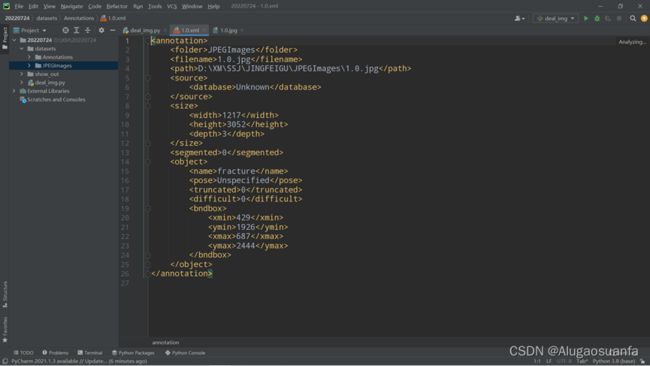Expand the deal_img.py file arrow
This screenshot has height=366, width=650.
[22, 82]
